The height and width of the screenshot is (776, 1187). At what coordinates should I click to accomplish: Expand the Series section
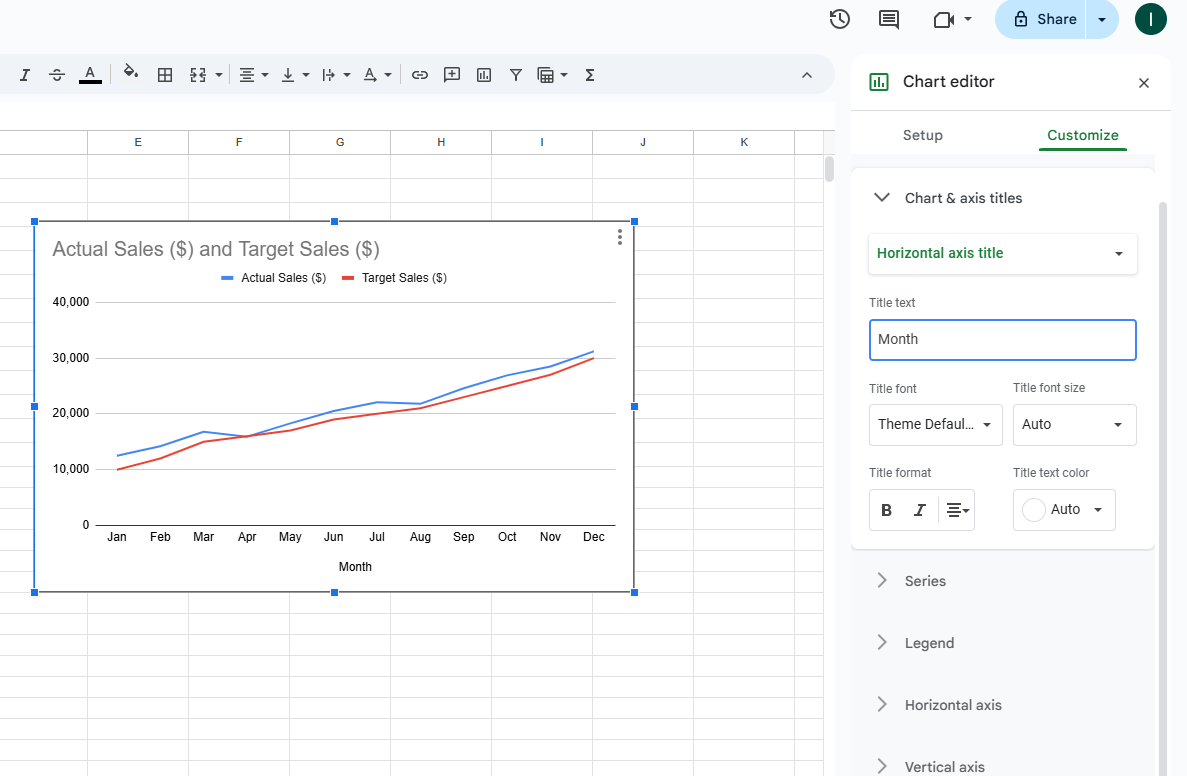pos(925,581)
